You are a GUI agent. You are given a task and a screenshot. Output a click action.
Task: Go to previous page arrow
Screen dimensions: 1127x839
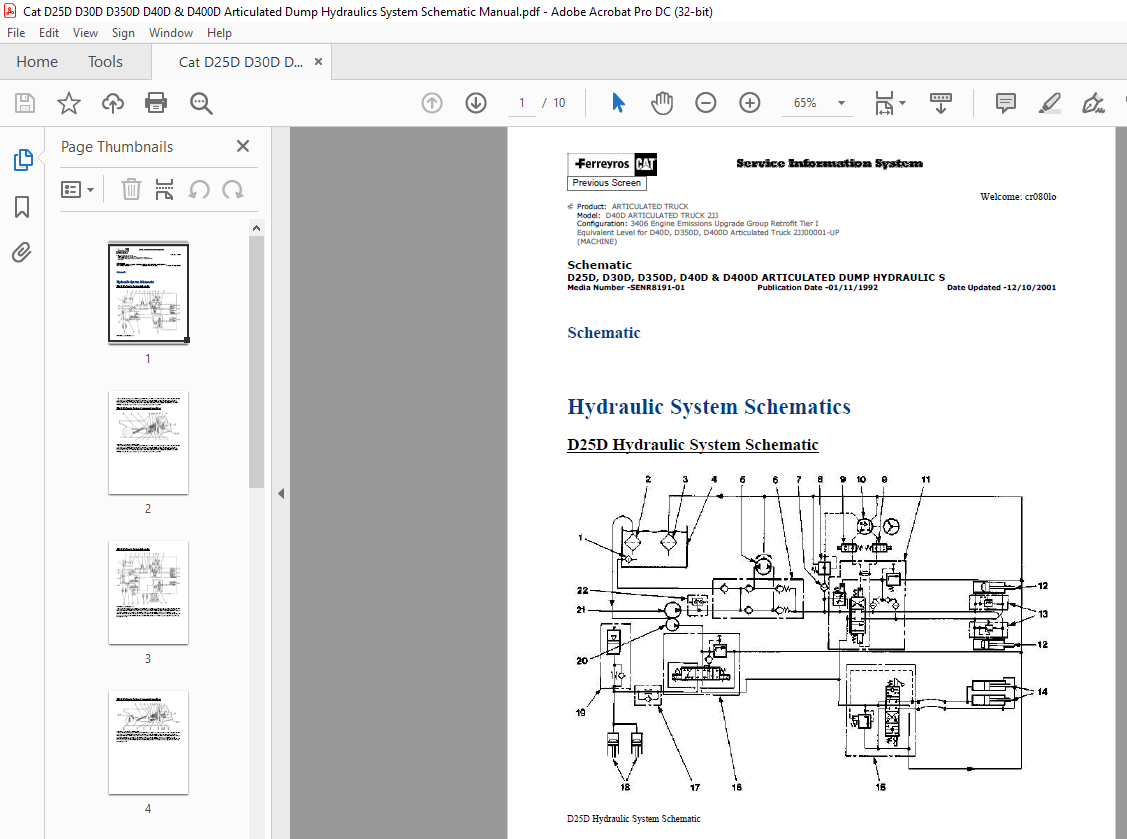coord(432,104)
